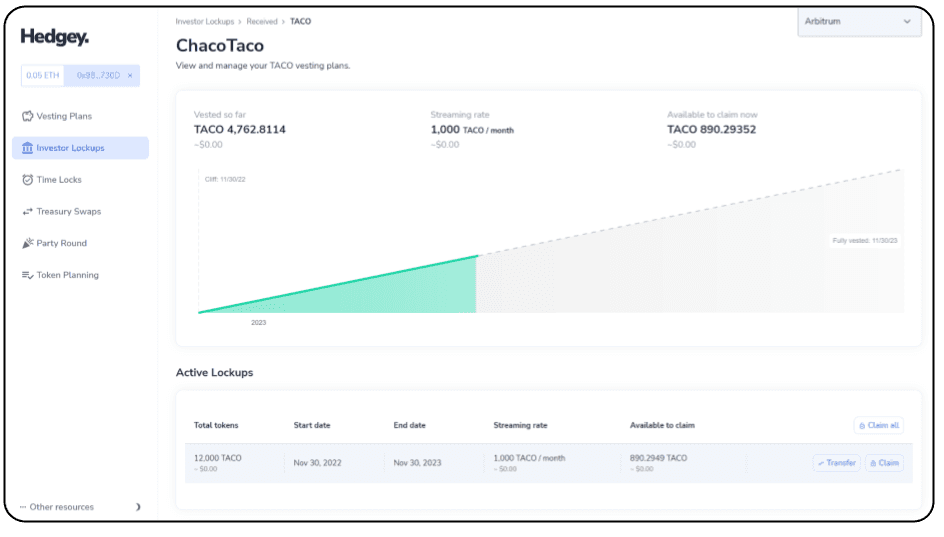Click the End date column header
944x537 pixels.
click(x=409, y=426)
